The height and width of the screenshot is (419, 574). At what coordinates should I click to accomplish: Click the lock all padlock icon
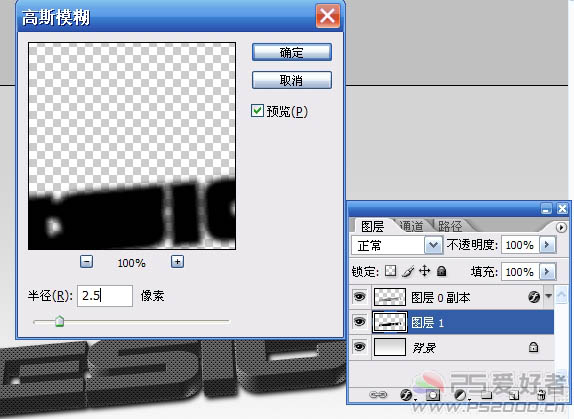click(x=442, y=271)
